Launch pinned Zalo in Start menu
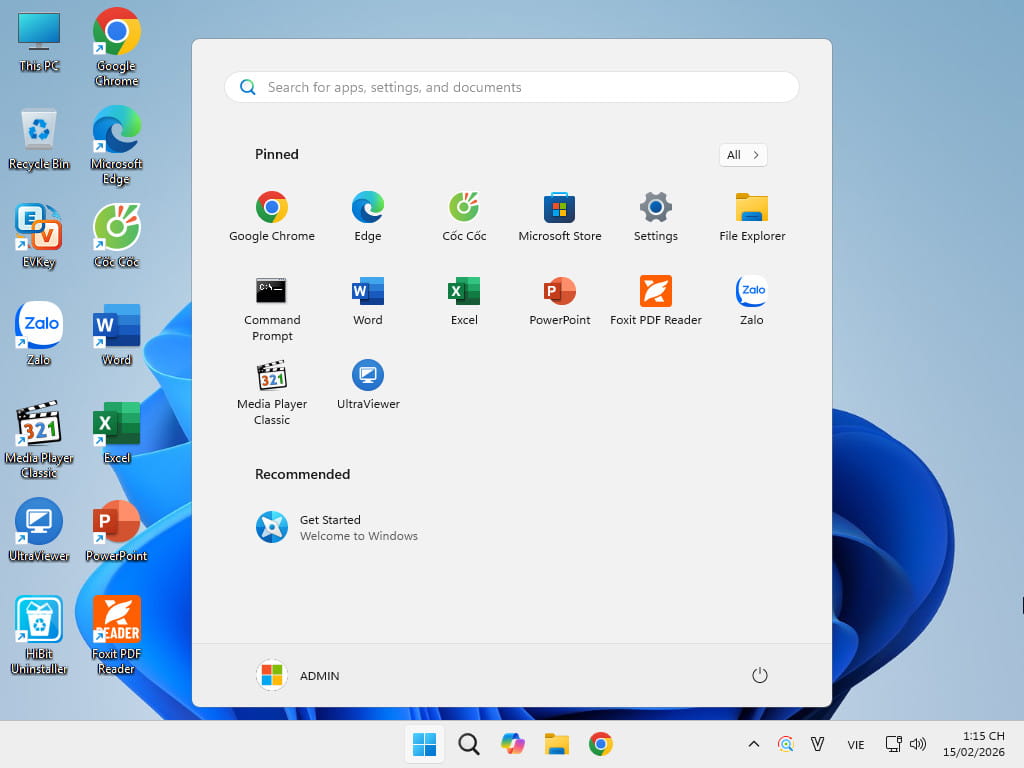Image resolution: width=1024 pixels, height=768 pixels. 752,300
